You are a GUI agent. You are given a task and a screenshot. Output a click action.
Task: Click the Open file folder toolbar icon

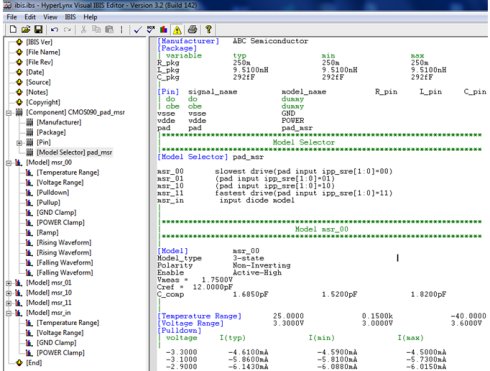click(x=26, y=30)
